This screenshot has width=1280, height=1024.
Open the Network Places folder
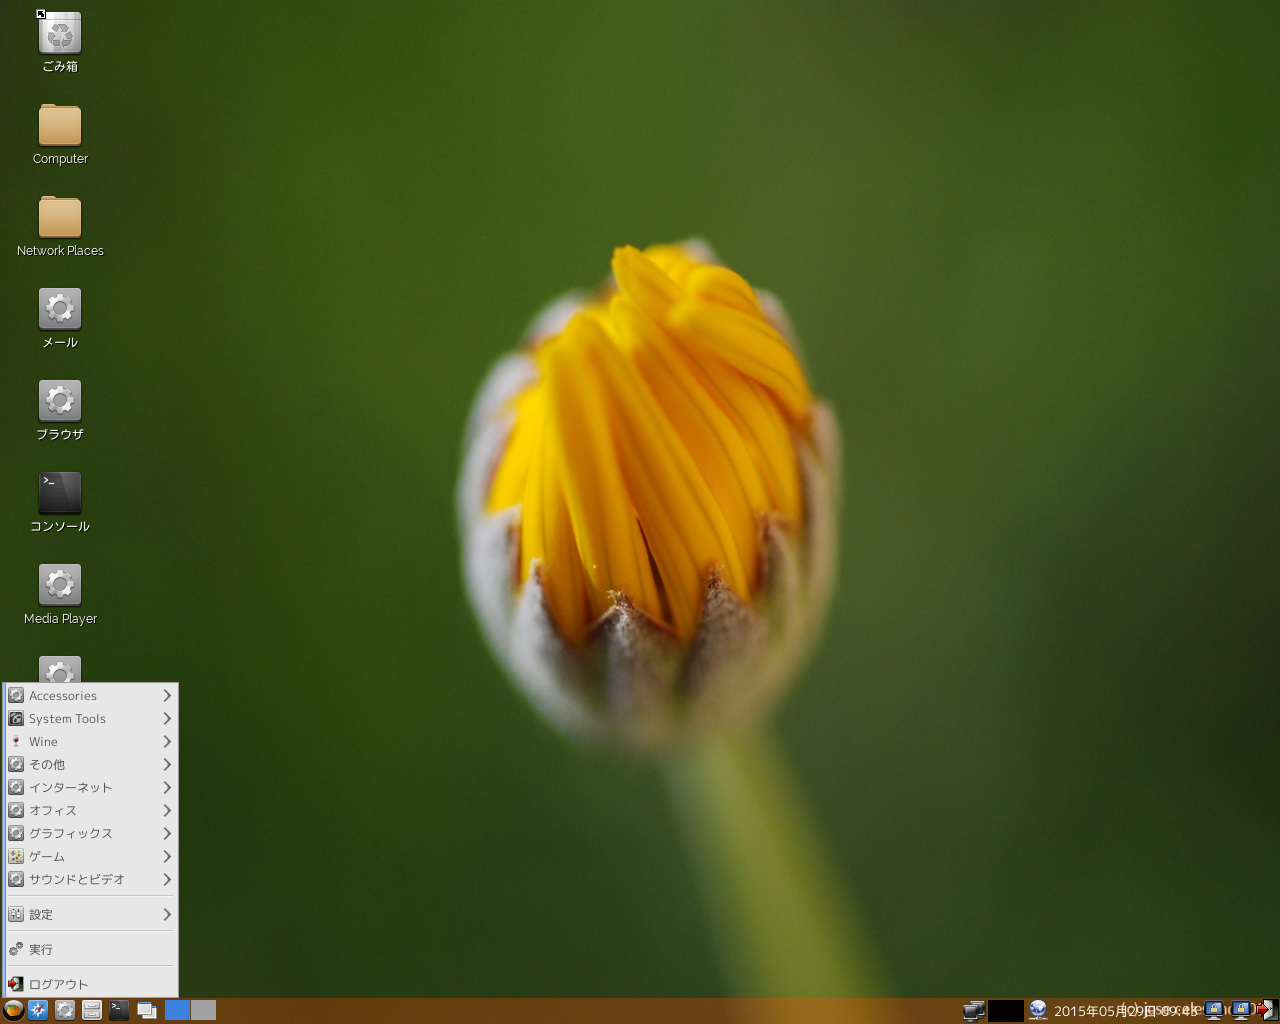pos(60,218)
